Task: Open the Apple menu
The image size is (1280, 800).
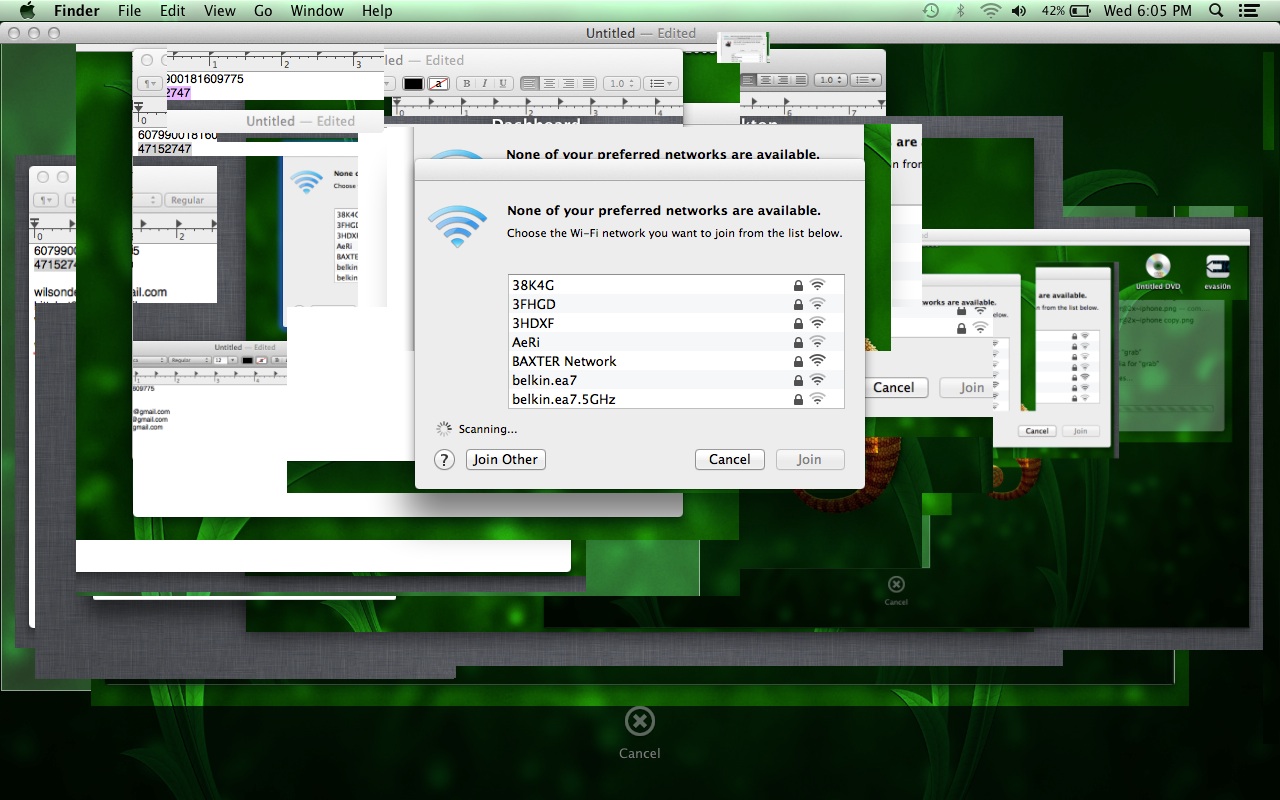Action: tap(27, 11)
